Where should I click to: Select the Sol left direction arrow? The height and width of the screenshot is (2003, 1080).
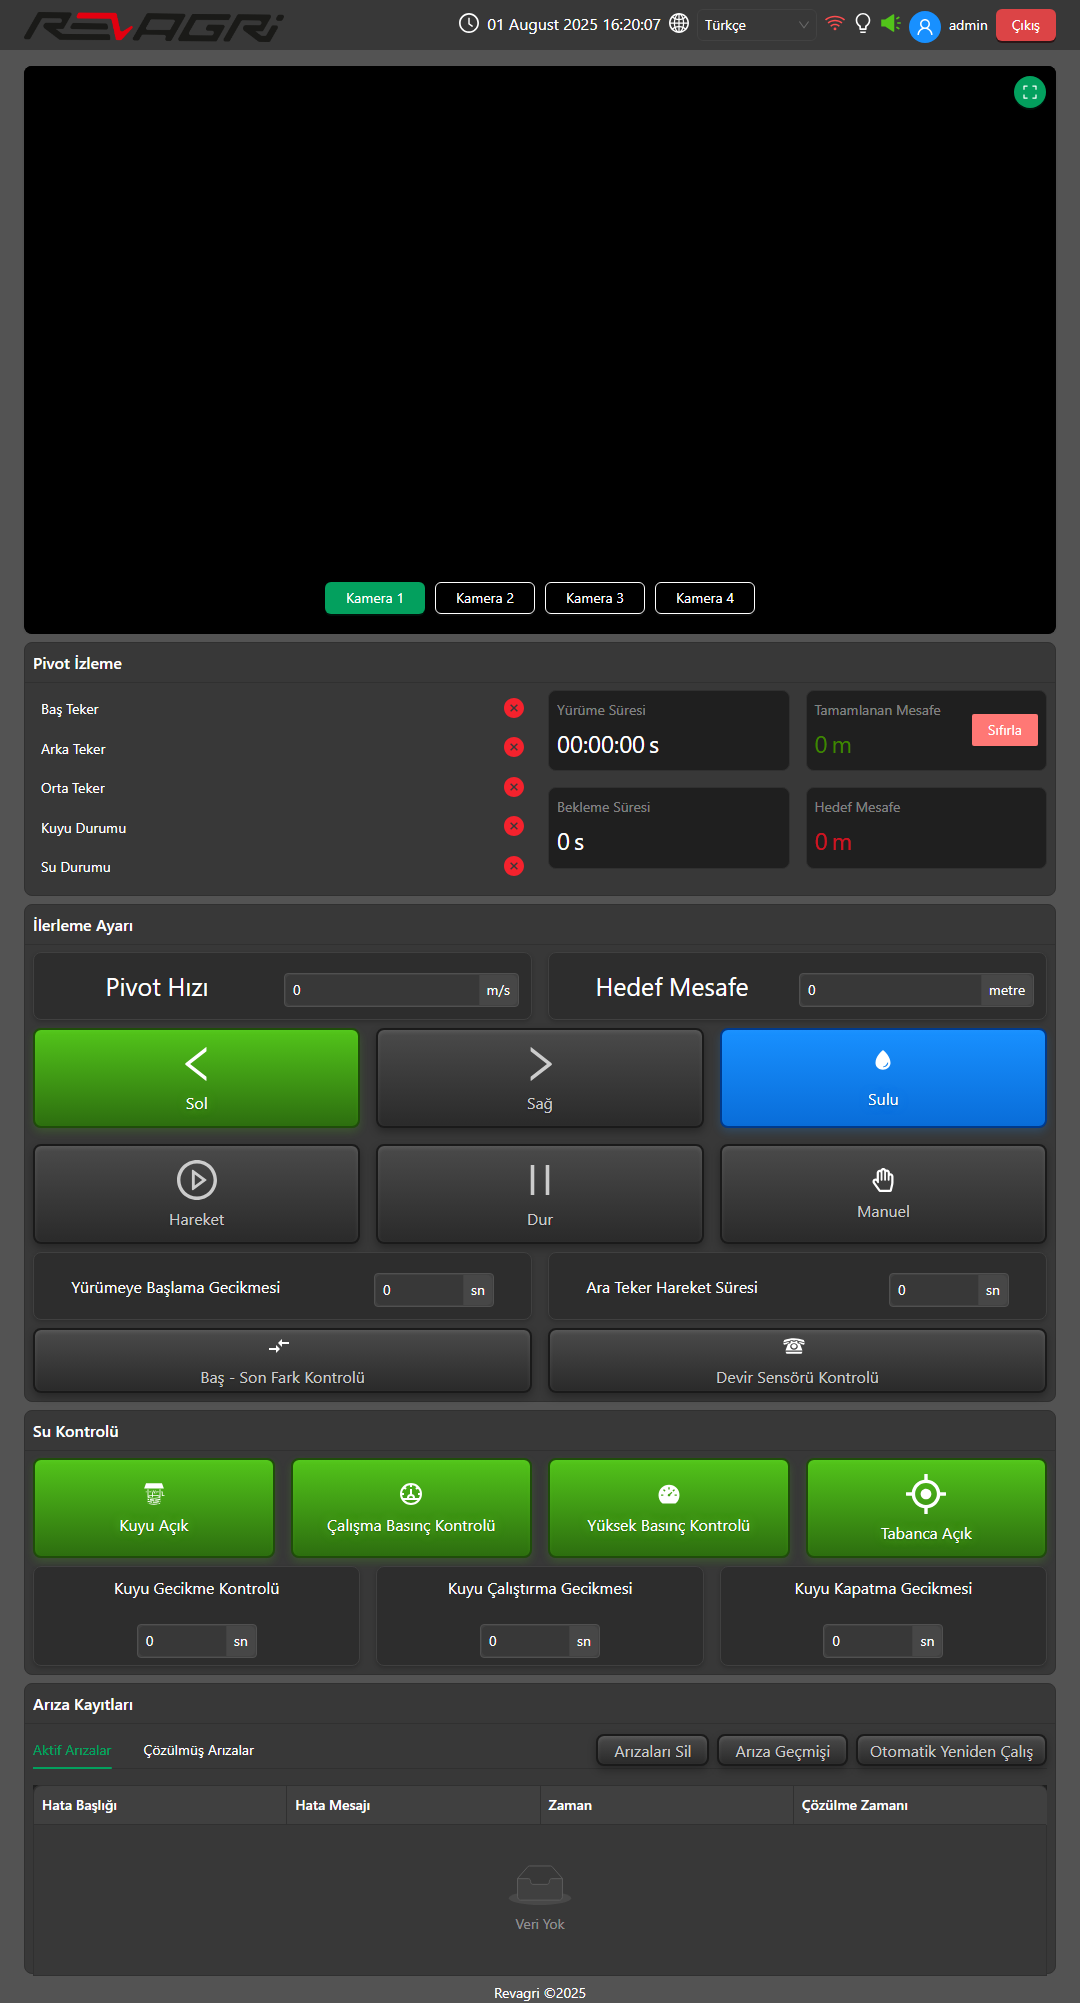tap(197, 1078)
